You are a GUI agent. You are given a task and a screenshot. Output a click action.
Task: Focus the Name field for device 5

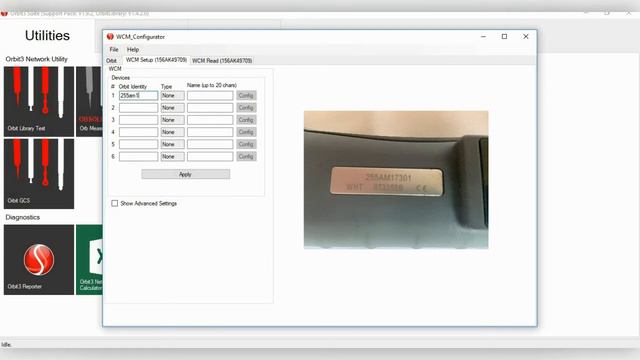click(x=210, y=144)
